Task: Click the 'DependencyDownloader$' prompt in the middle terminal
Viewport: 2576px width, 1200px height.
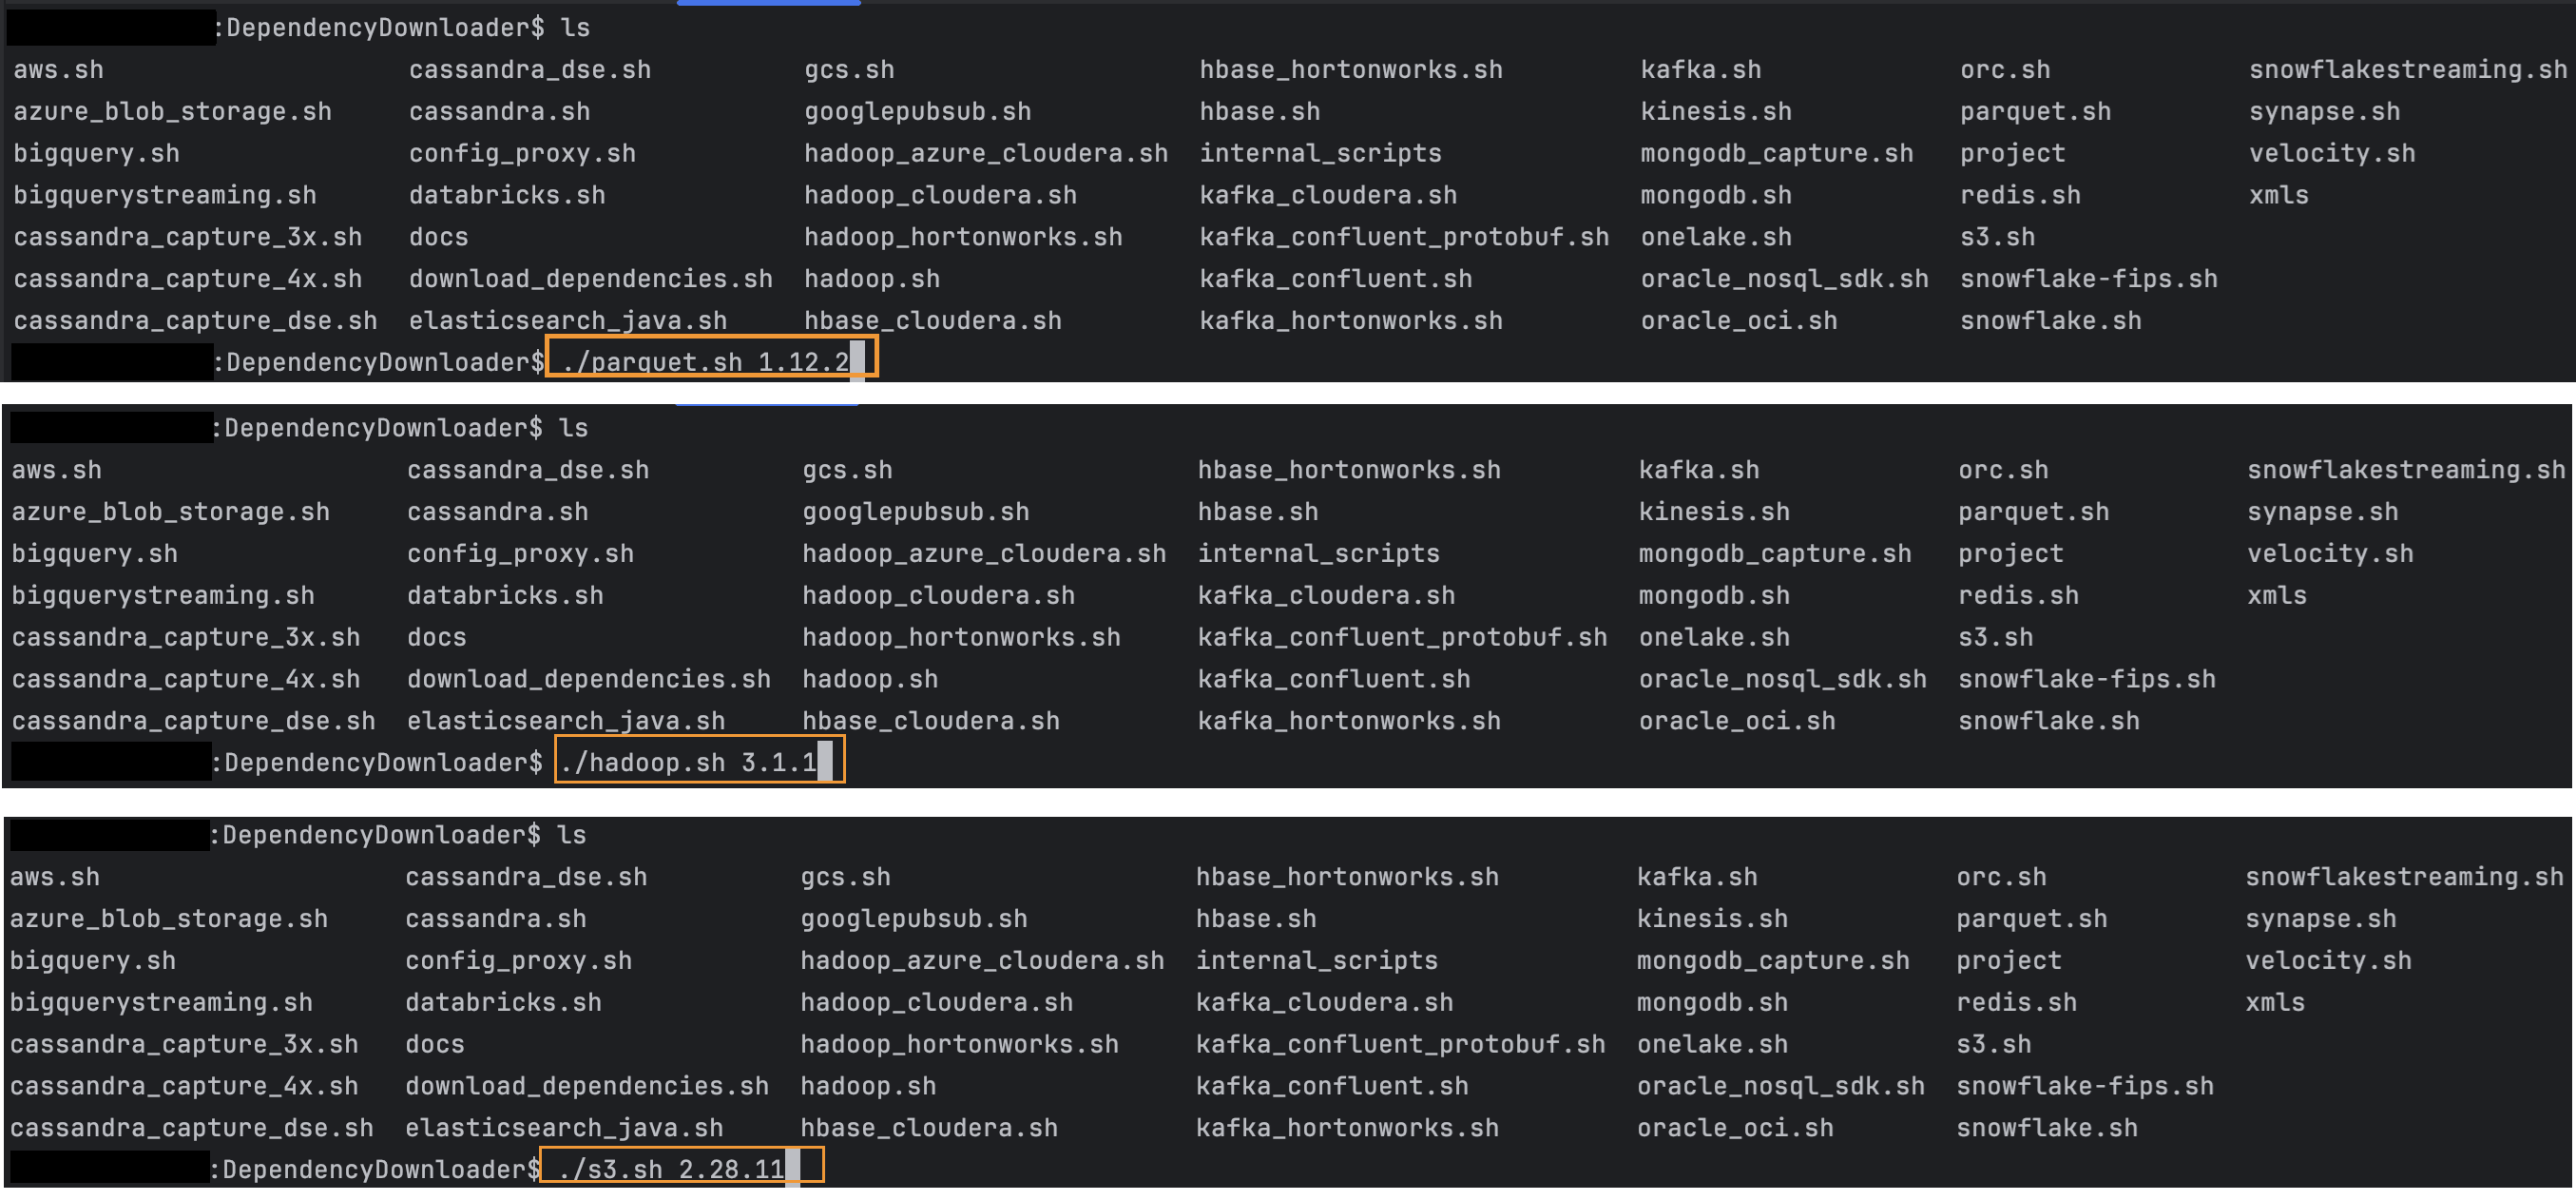Action: coord(380,761)
